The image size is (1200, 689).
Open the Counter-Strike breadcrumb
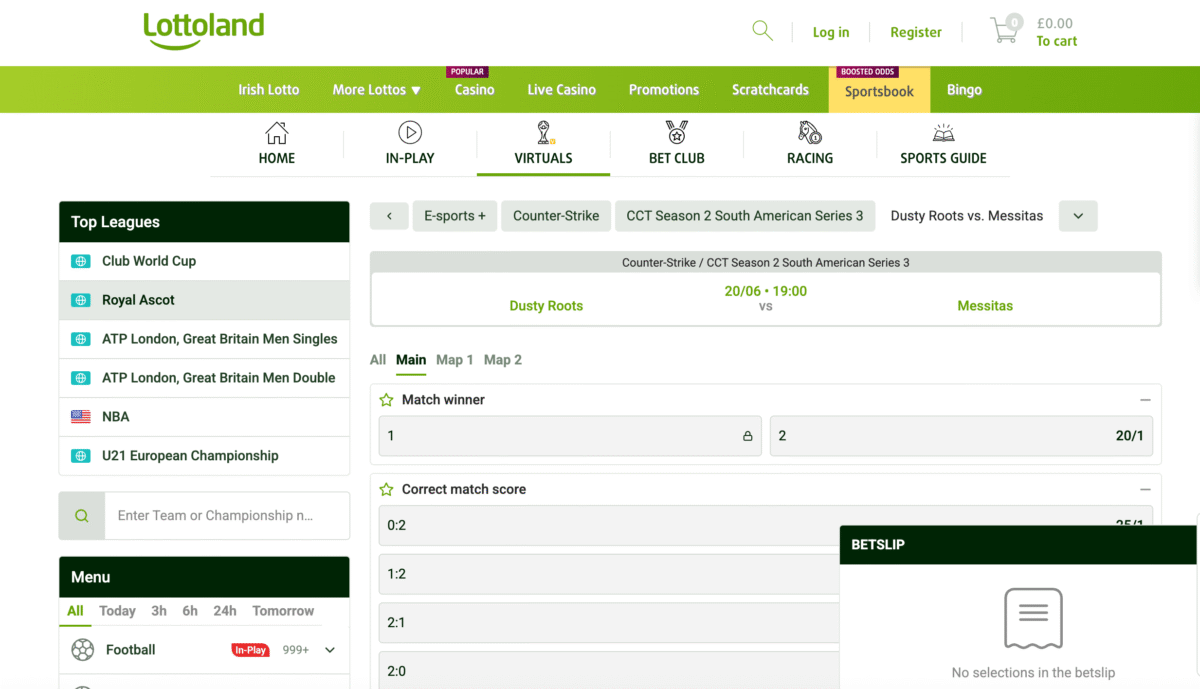[x=556, y=216]
